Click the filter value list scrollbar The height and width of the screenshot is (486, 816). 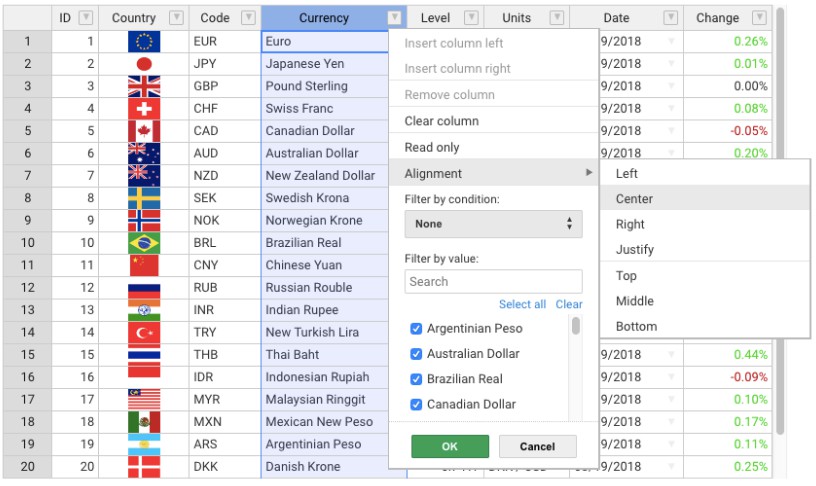(575, 327)
